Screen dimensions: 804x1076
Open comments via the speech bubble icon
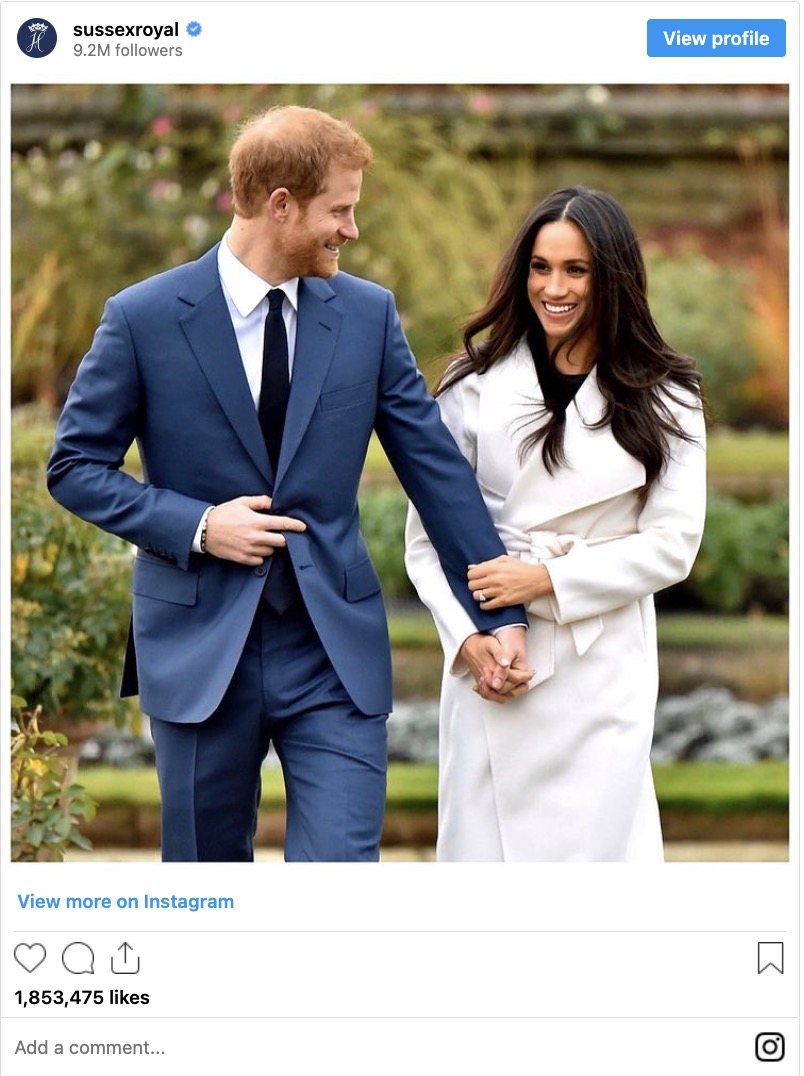click(78, 958)
